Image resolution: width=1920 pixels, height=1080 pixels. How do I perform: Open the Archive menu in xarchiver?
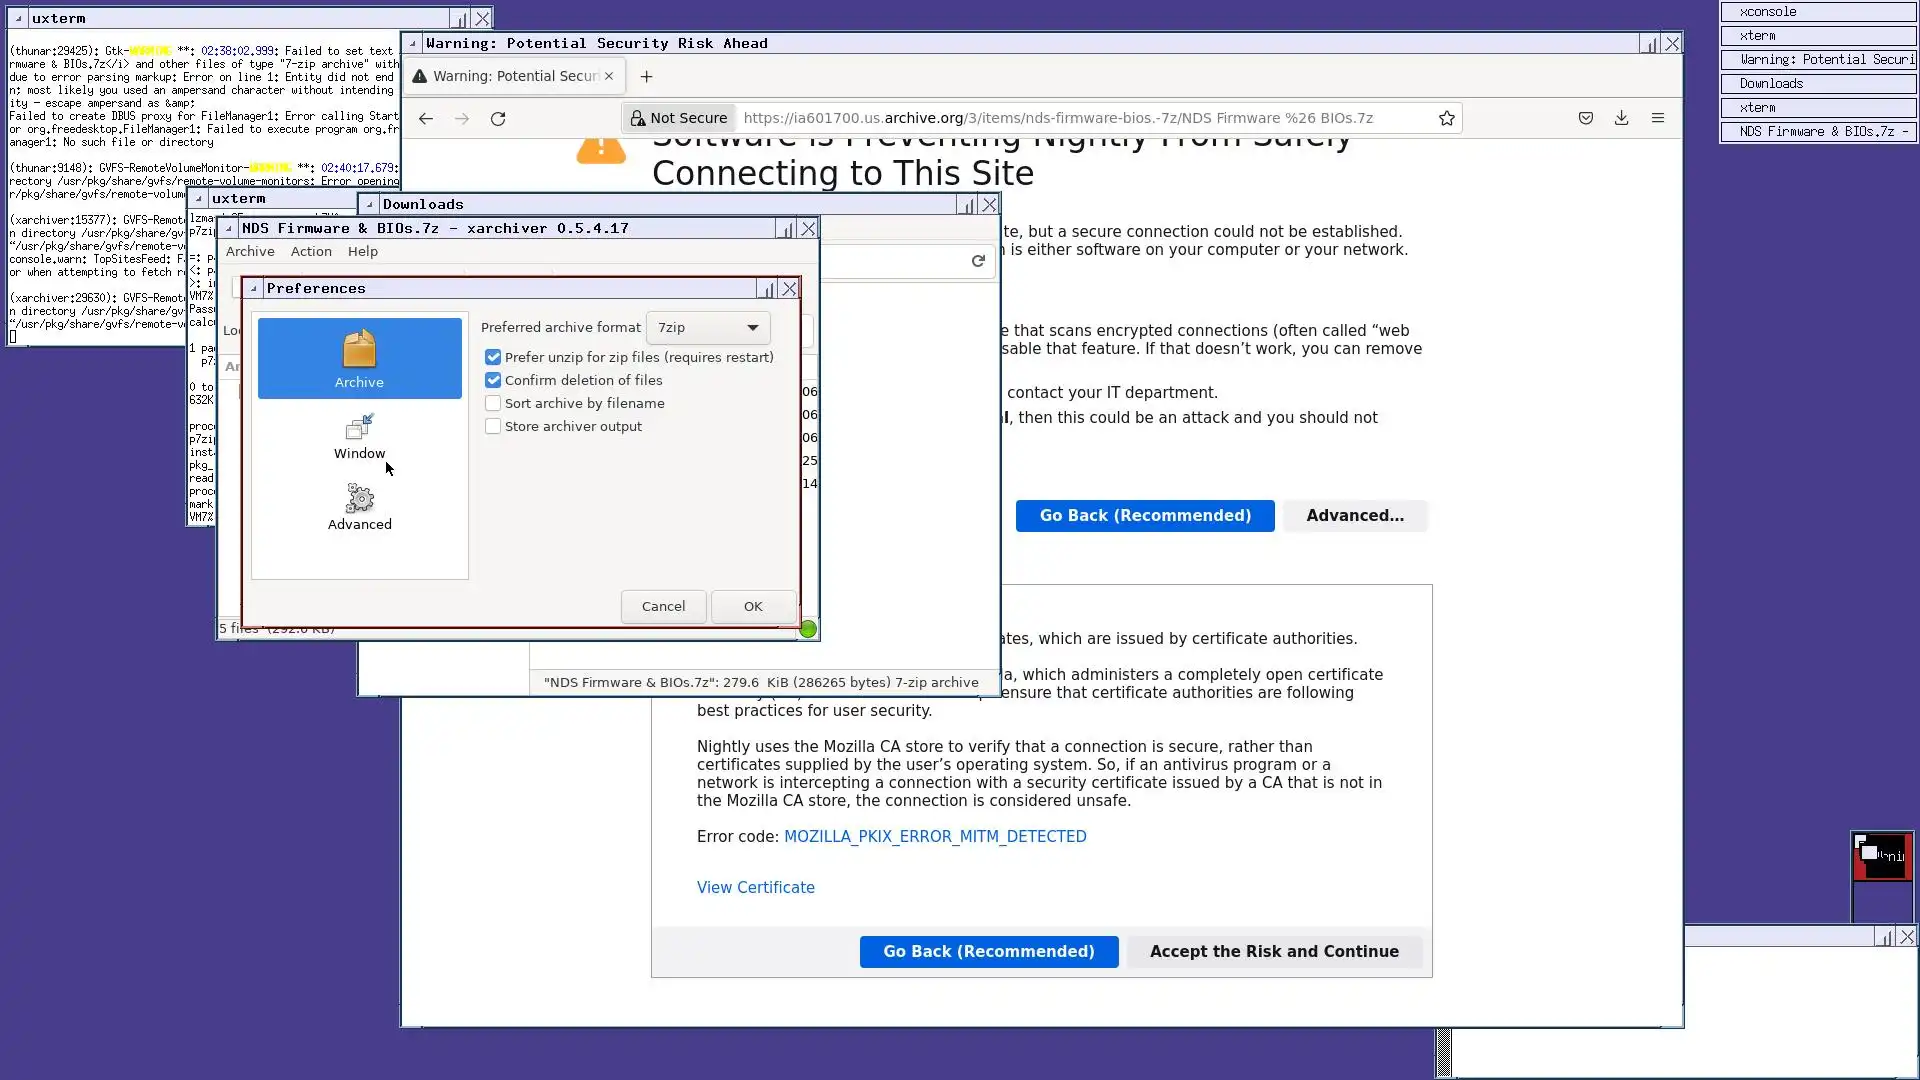[x=250, y=251]
